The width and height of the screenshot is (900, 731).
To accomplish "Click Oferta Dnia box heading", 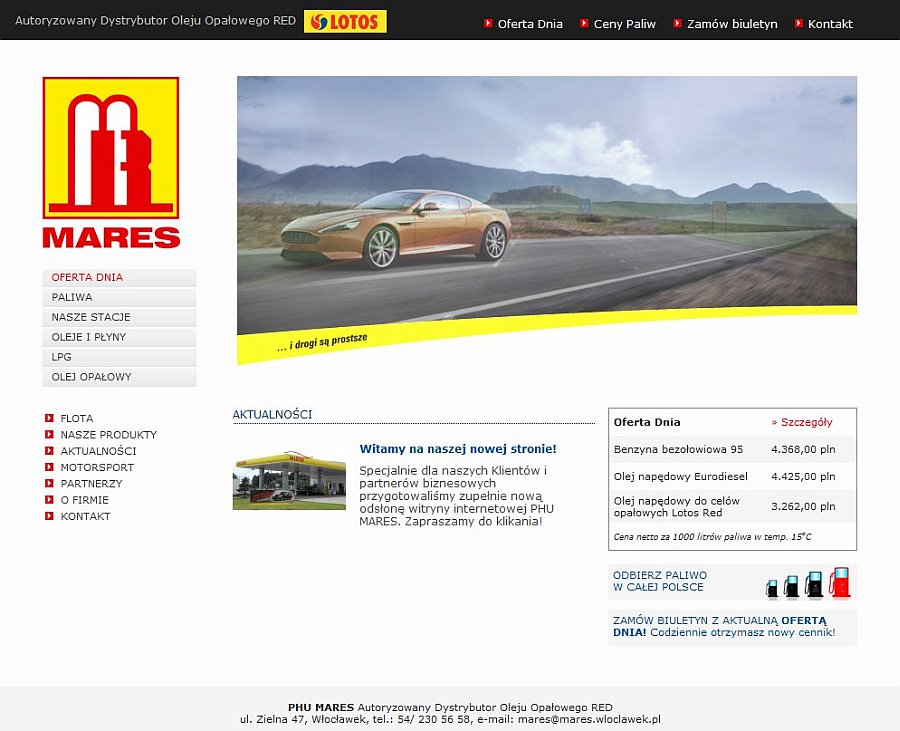I will click(647, 422).
